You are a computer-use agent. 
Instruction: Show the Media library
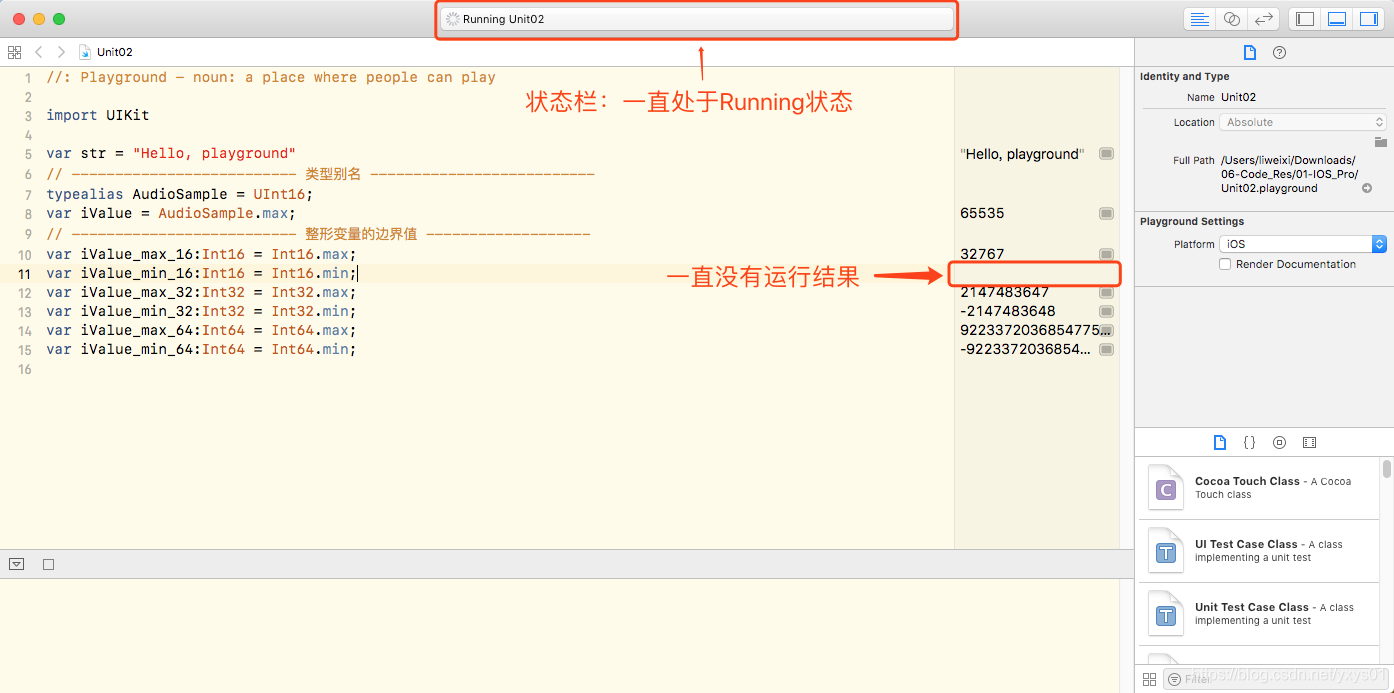1309,442
